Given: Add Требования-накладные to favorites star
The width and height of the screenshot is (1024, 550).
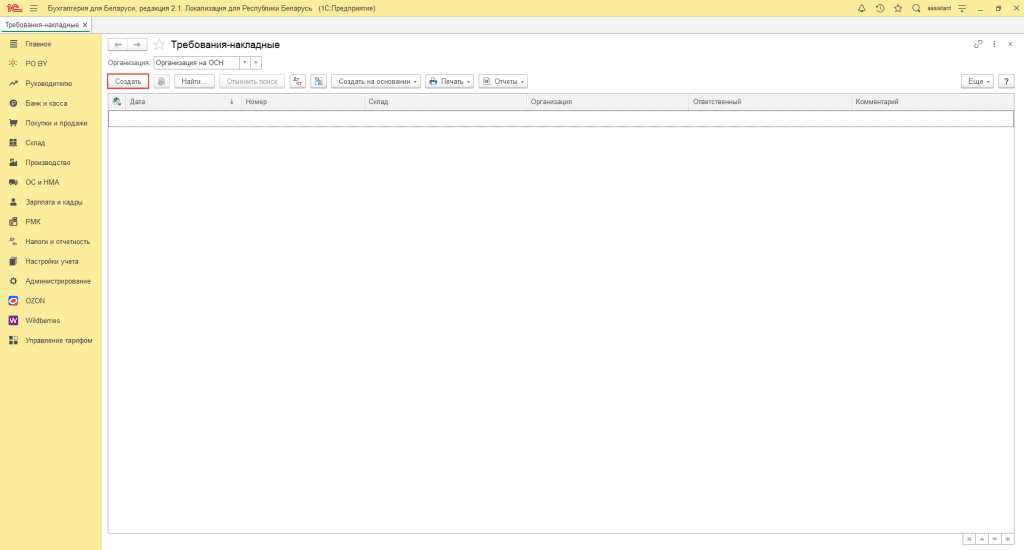Looking at the screenshot, I should tap(159, 44).
